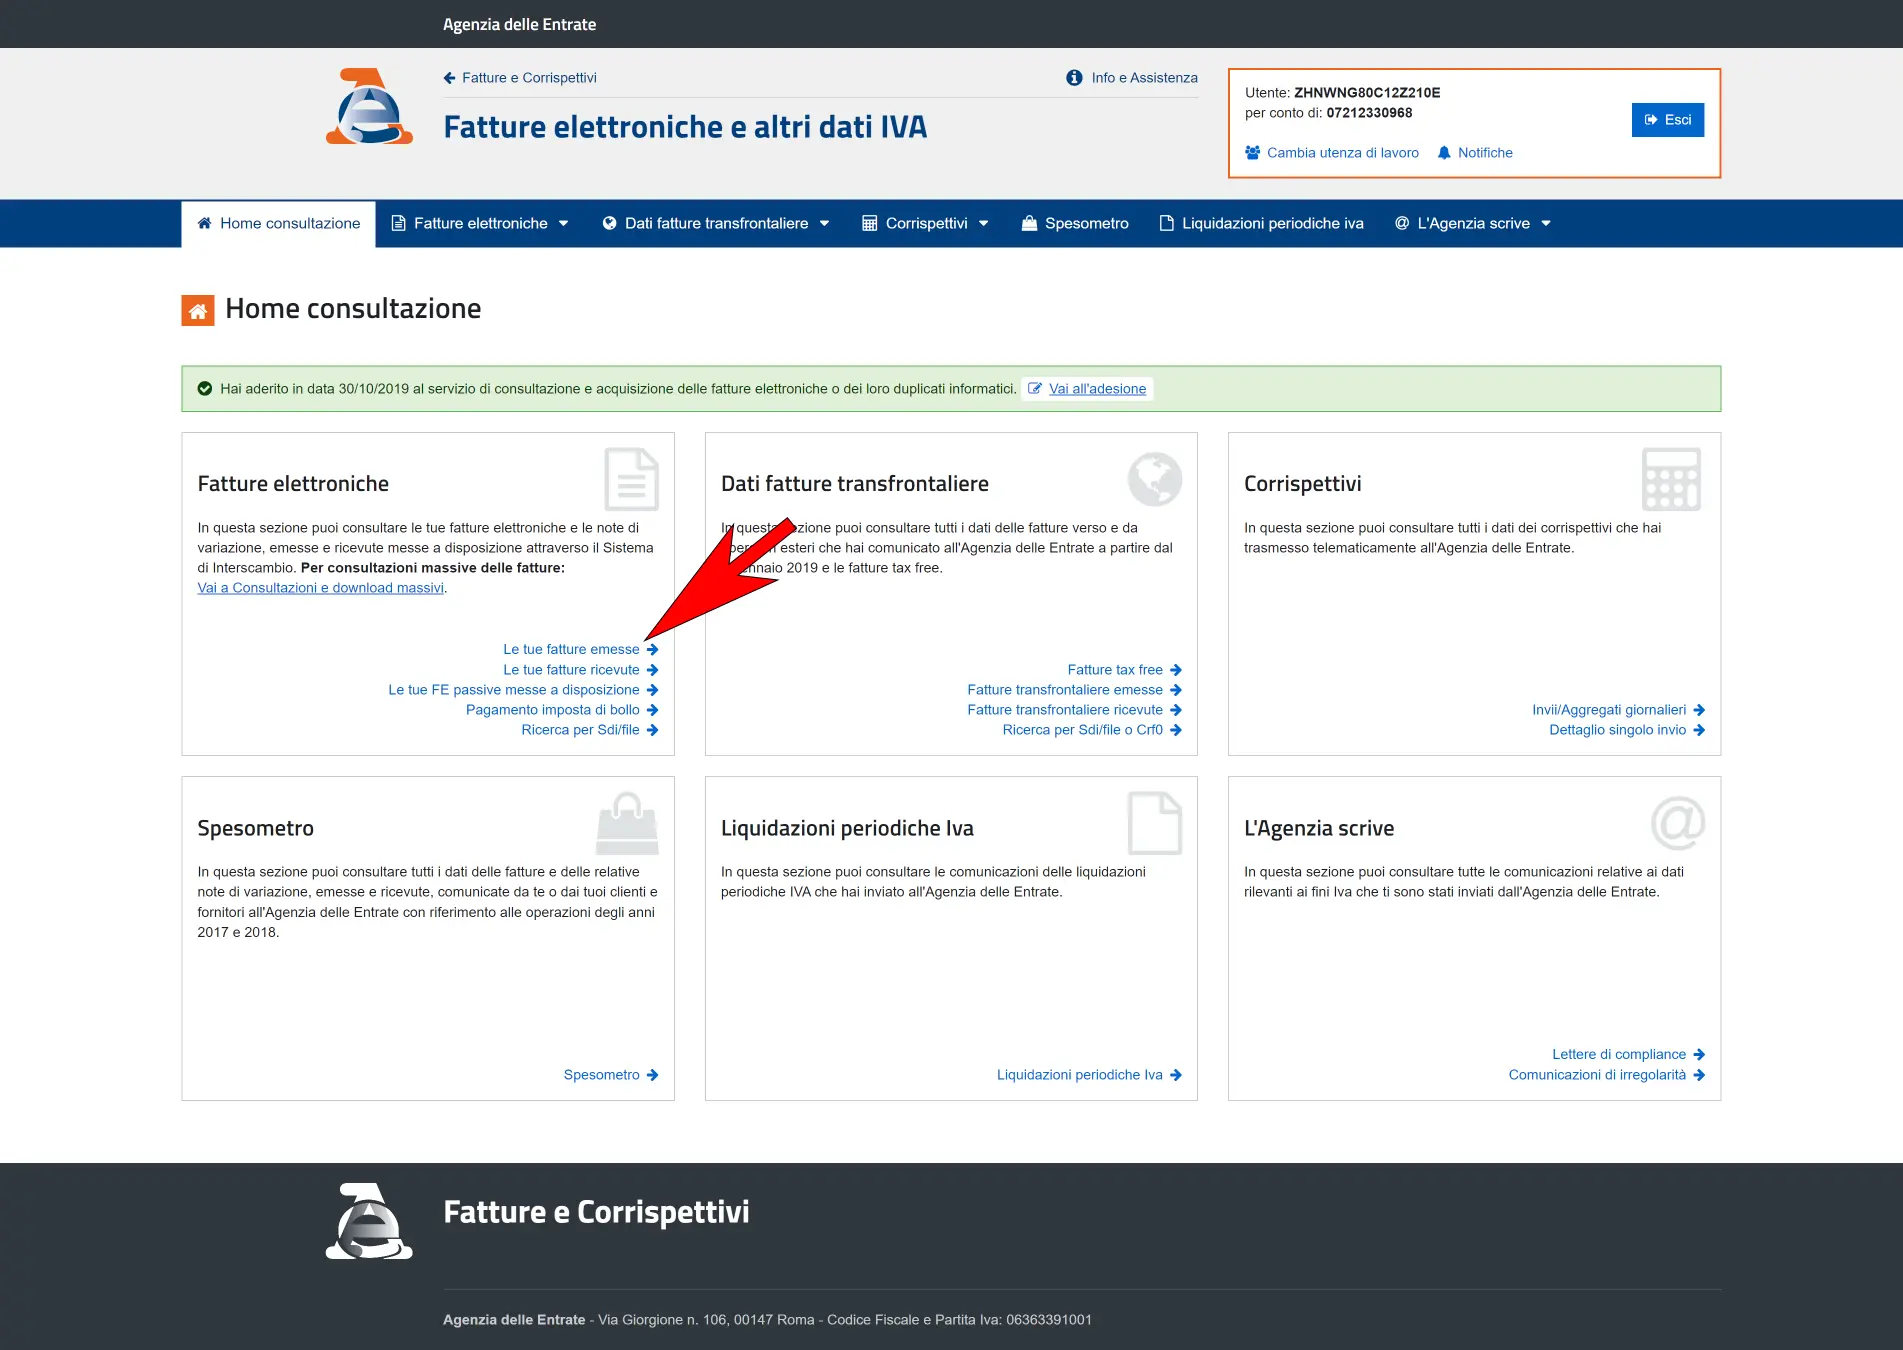Click the Cambia utenza di lavoro users icon
The height and width of the screenshot is (1350, 1903).
[1252, 153]
